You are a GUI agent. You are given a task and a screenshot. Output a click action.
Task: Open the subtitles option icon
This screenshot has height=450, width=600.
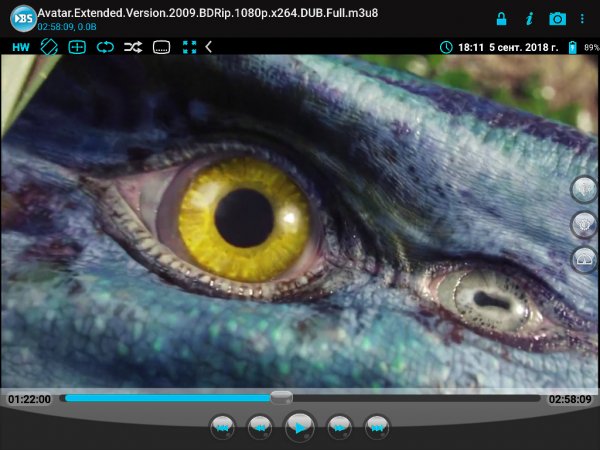(161, 47)
